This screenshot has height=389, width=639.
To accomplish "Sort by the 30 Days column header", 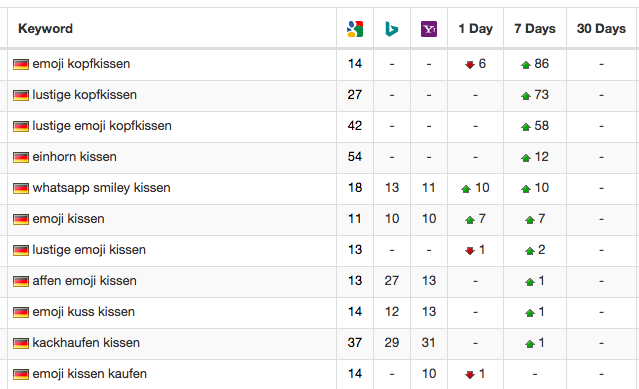I will point(601,29).
